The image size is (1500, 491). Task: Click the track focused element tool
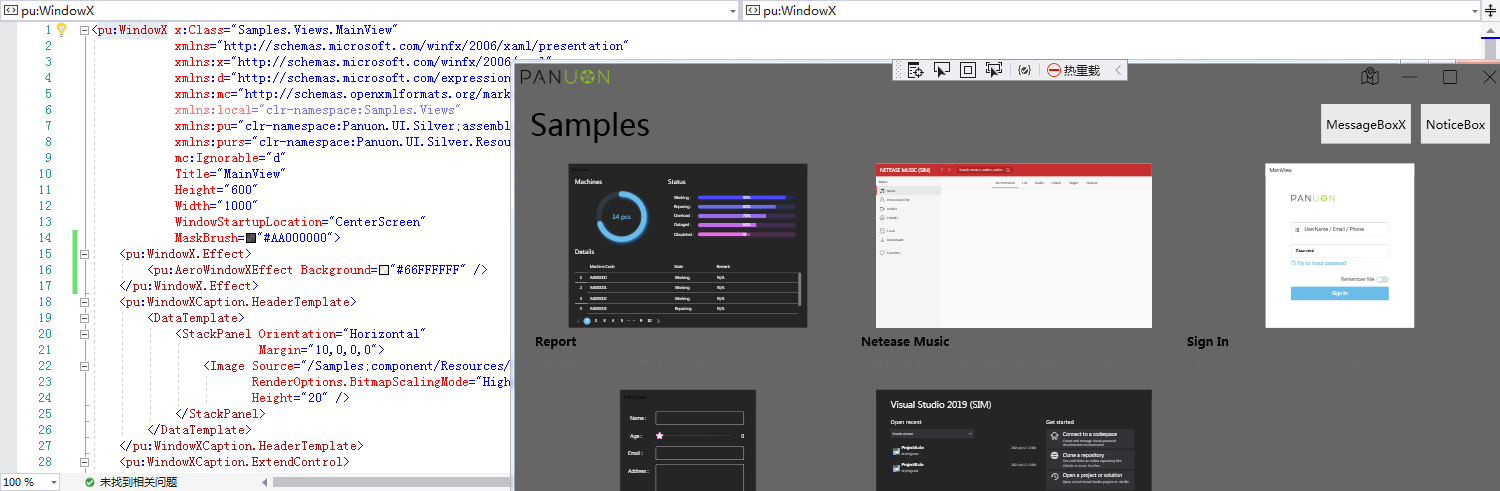993,70
